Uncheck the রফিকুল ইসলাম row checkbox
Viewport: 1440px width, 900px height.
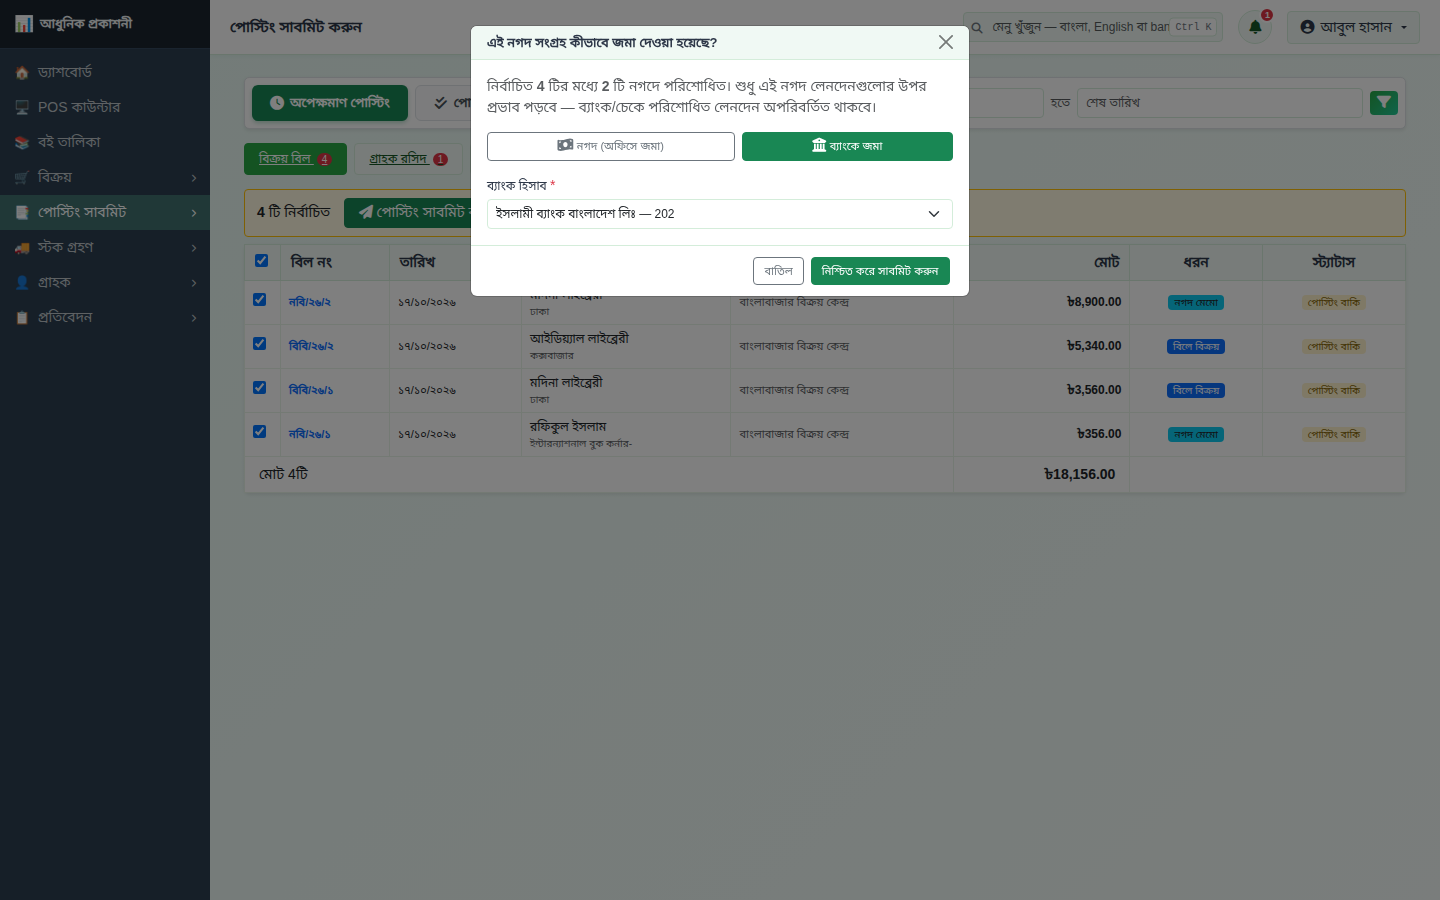click(260, 432)
